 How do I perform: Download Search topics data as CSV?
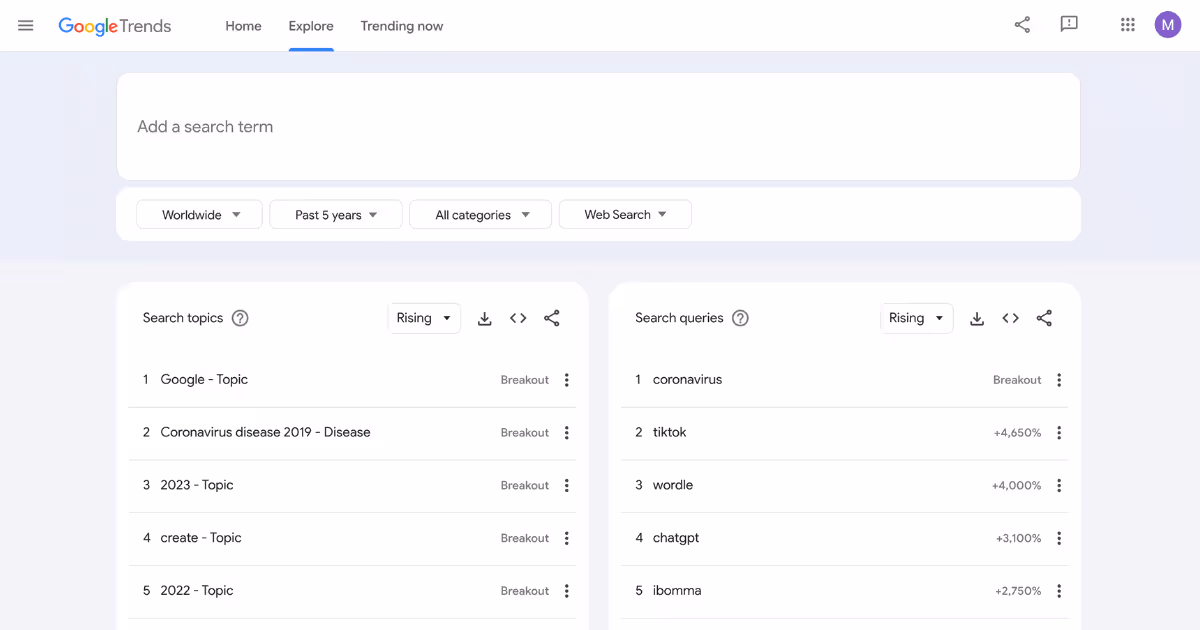(x=485, y=318)
